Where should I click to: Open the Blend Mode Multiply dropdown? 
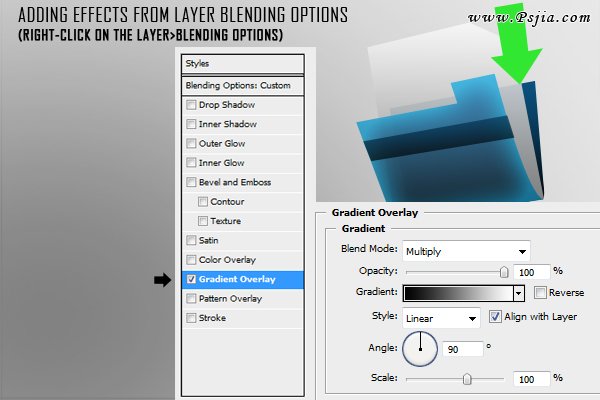coord(466,251)
